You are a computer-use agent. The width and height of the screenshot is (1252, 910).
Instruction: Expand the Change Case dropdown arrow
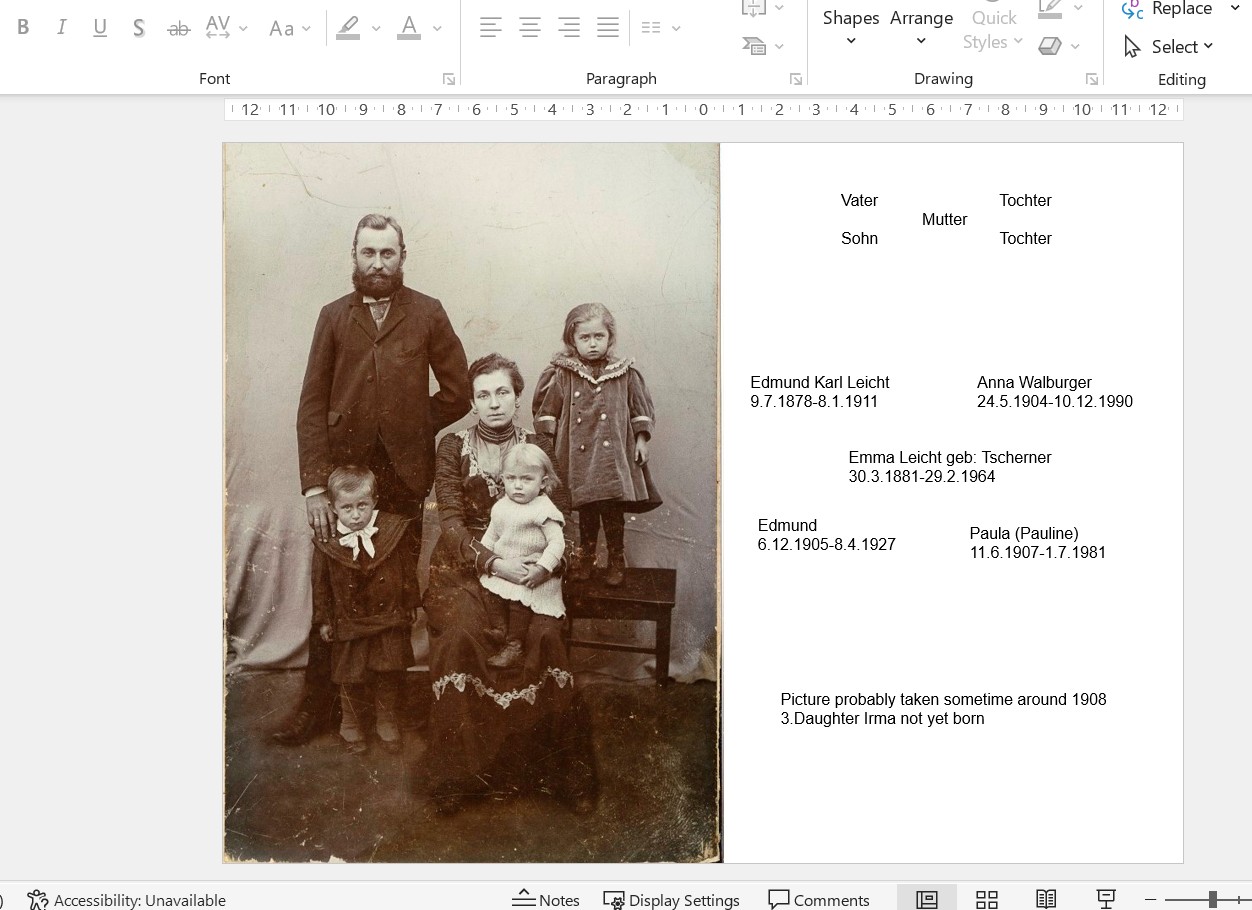coord(307,29)
